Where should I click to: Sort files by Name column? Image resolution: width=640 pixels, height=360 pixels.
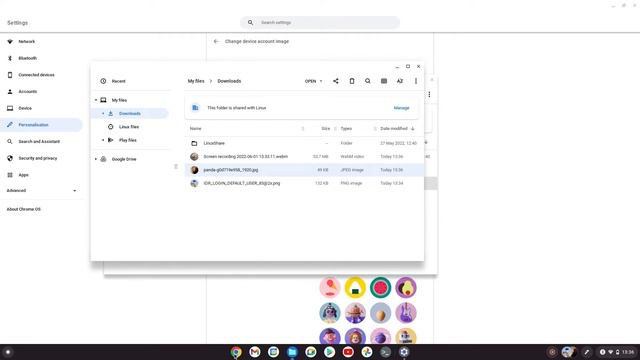tap(196, 129)
